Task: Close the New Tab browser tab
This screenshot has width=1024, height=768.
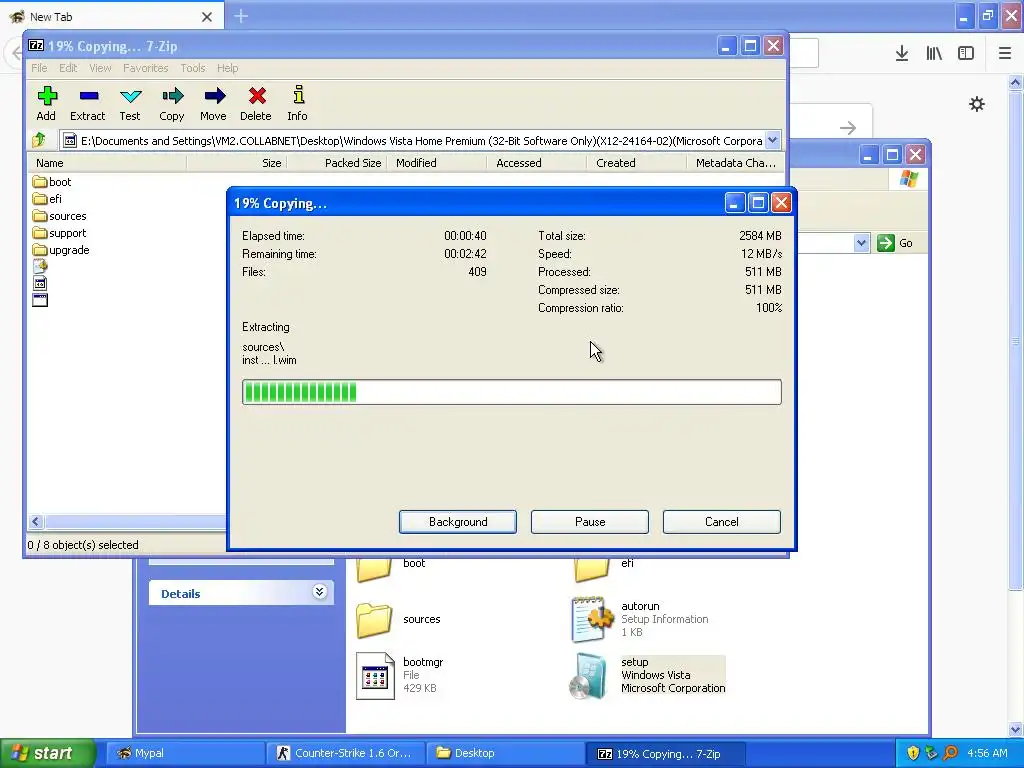Action: [206, 17]
